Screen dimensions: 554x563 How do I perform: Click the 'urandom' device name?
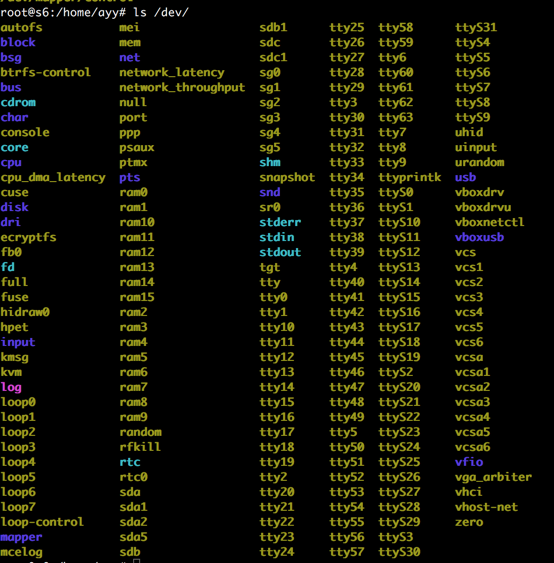(479, 162)
